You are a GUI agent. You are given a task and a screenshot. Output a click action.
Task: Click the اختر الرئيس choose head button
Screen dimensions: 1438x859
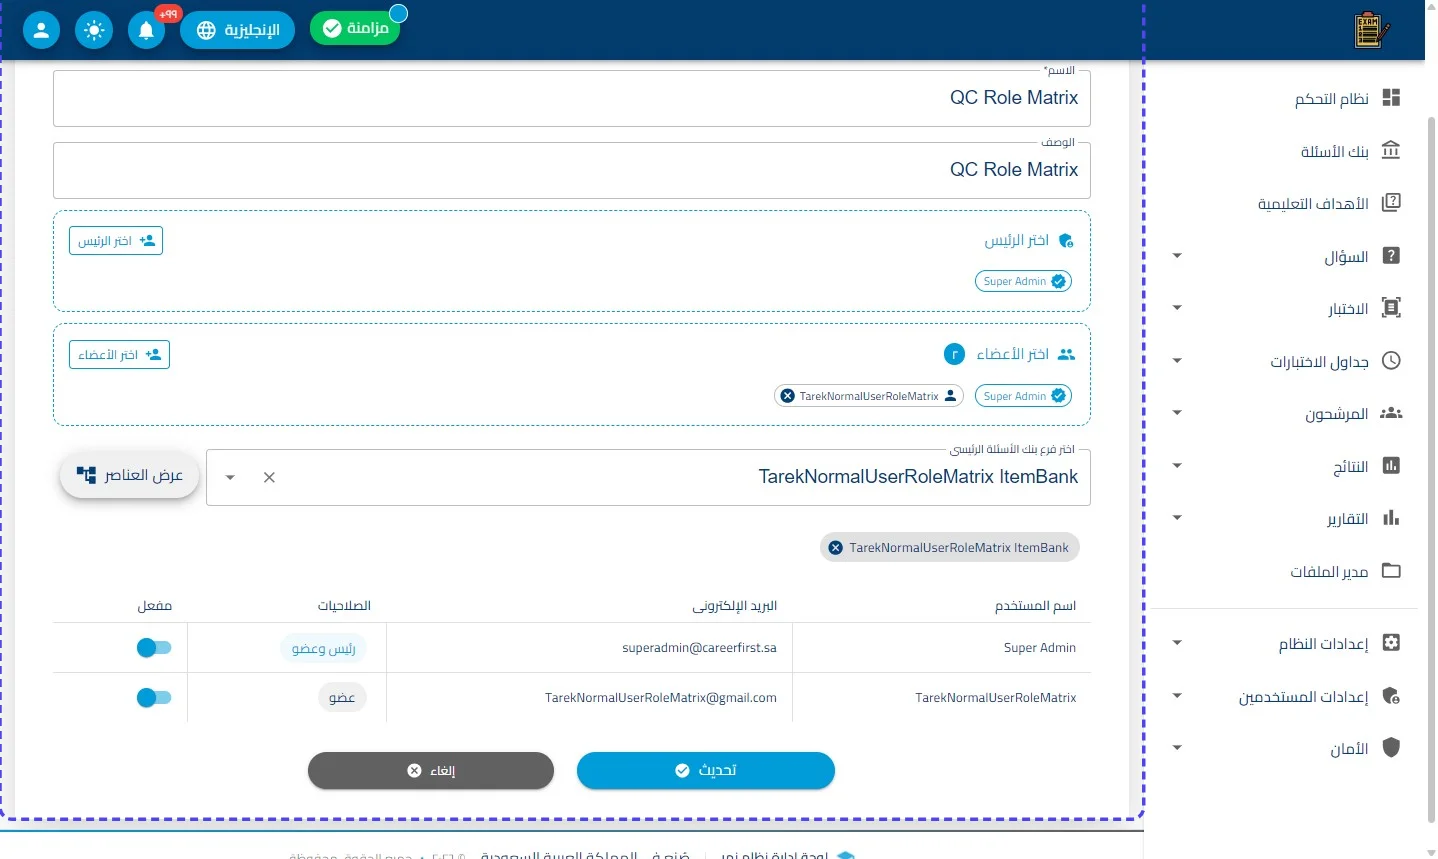click(x=116, y=241)
